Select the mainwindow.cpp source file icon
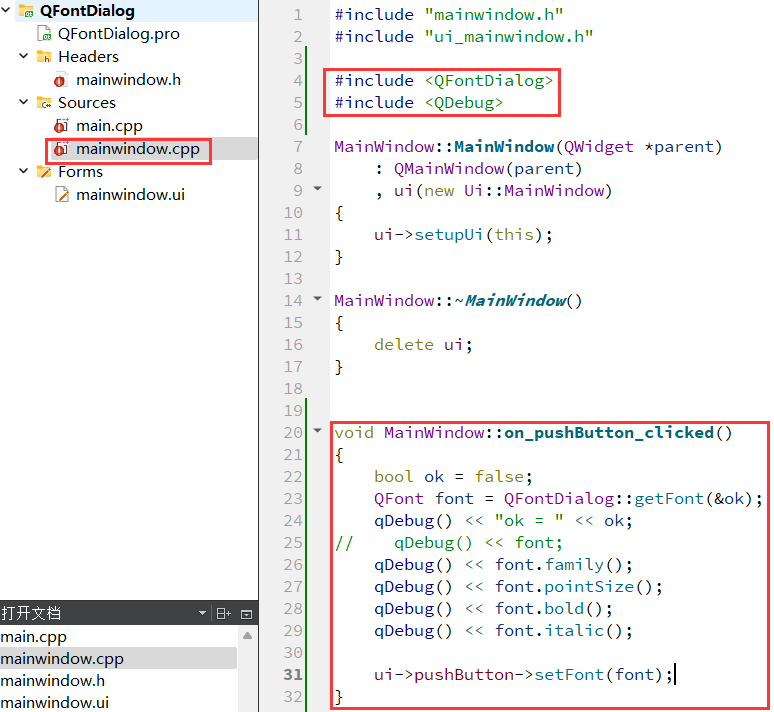The height and width of the screenshot is (712, 774). (61, 149)
